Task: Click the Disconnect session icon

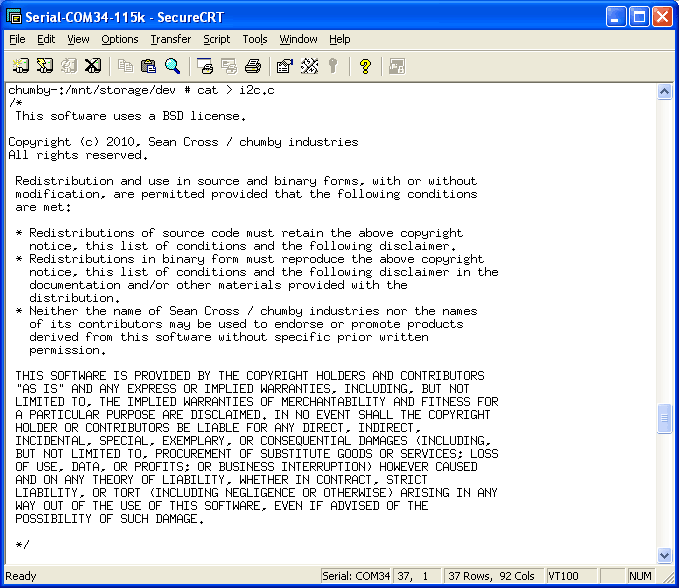Action: 92,66
